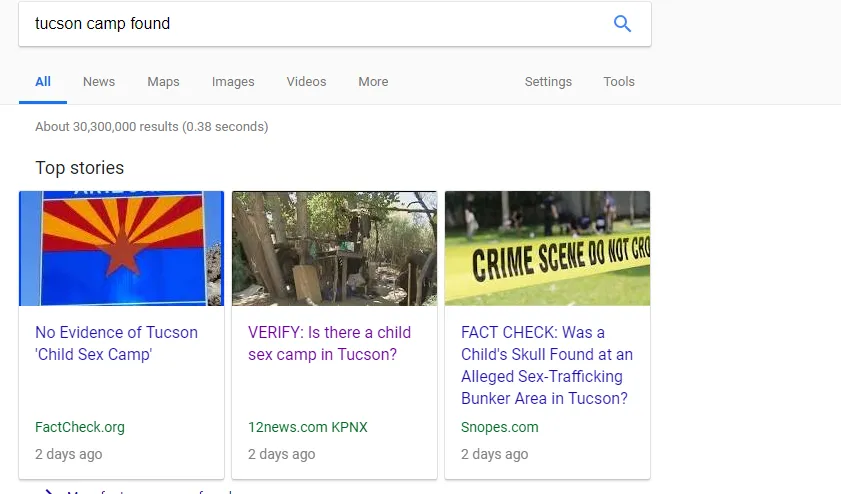
Task: Open 'VERIFY: Is there a child sex camp' link
Action: [x=329, y=343]
